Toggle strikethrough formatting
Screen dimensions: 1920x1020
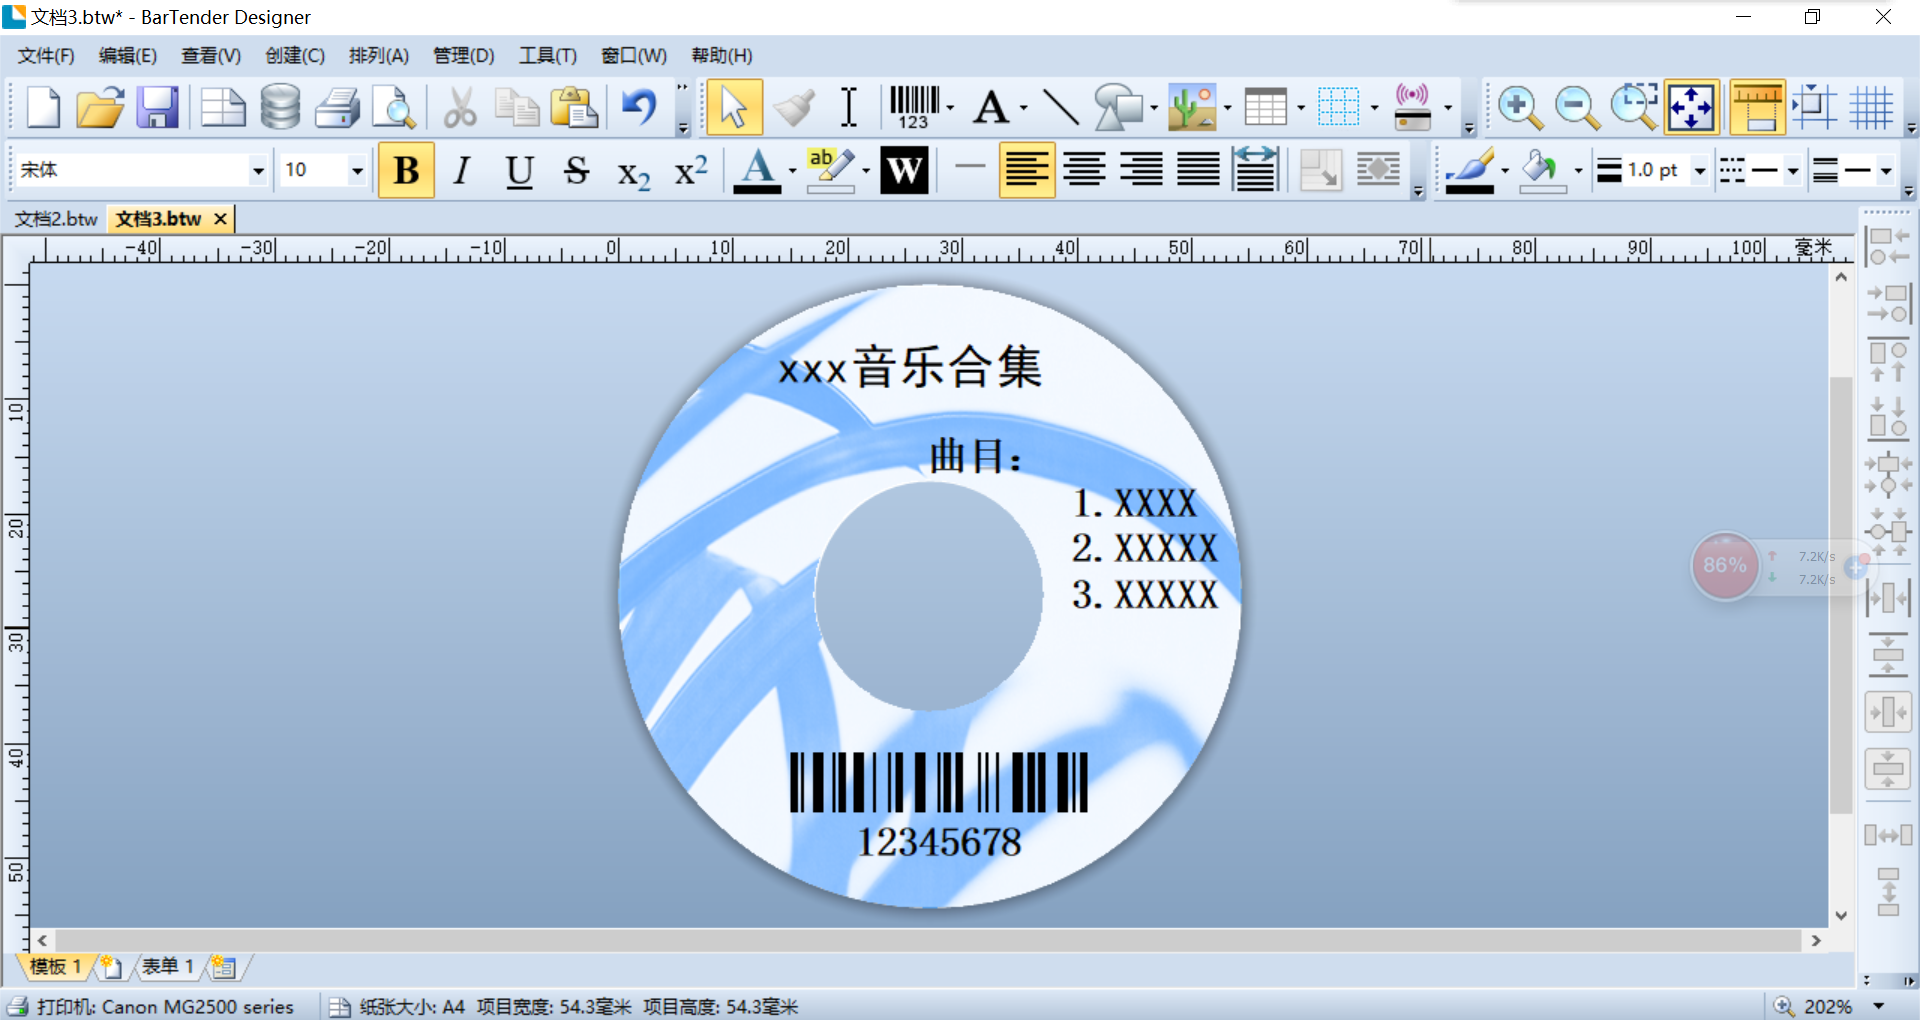coord(576,170)
